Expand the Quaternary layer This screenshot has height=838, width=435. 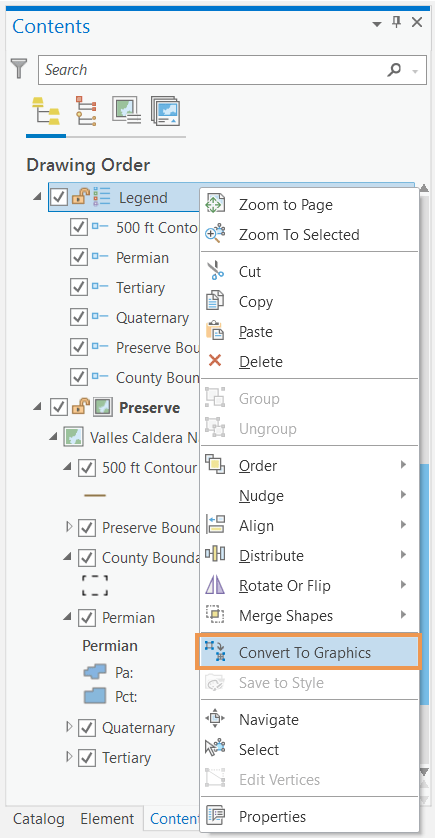coord(68,727)
